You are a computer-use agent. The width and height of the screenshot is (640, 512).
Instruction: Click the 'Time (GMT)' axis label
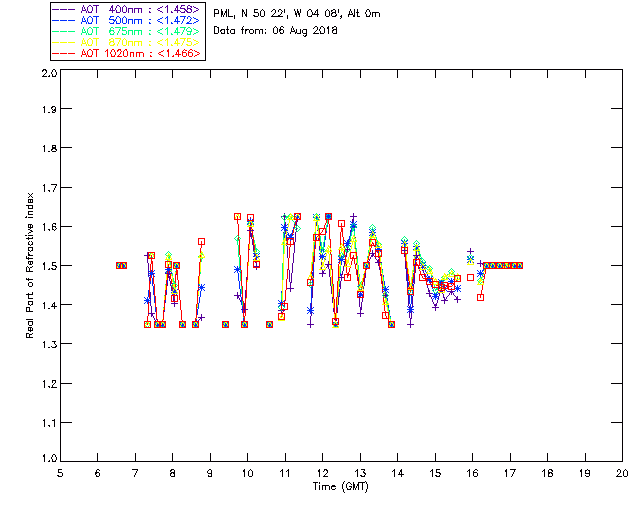[x=340, y=487]
